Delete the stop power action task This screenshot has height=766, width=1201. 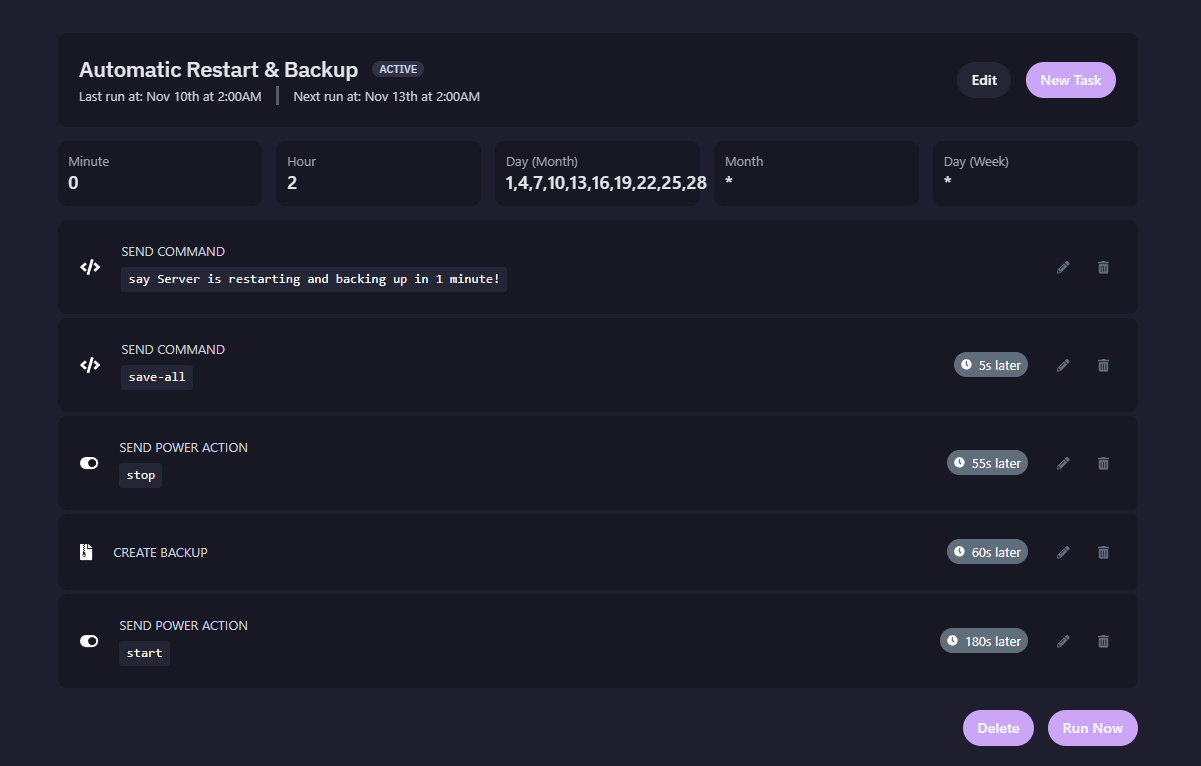pos(1103,463)
